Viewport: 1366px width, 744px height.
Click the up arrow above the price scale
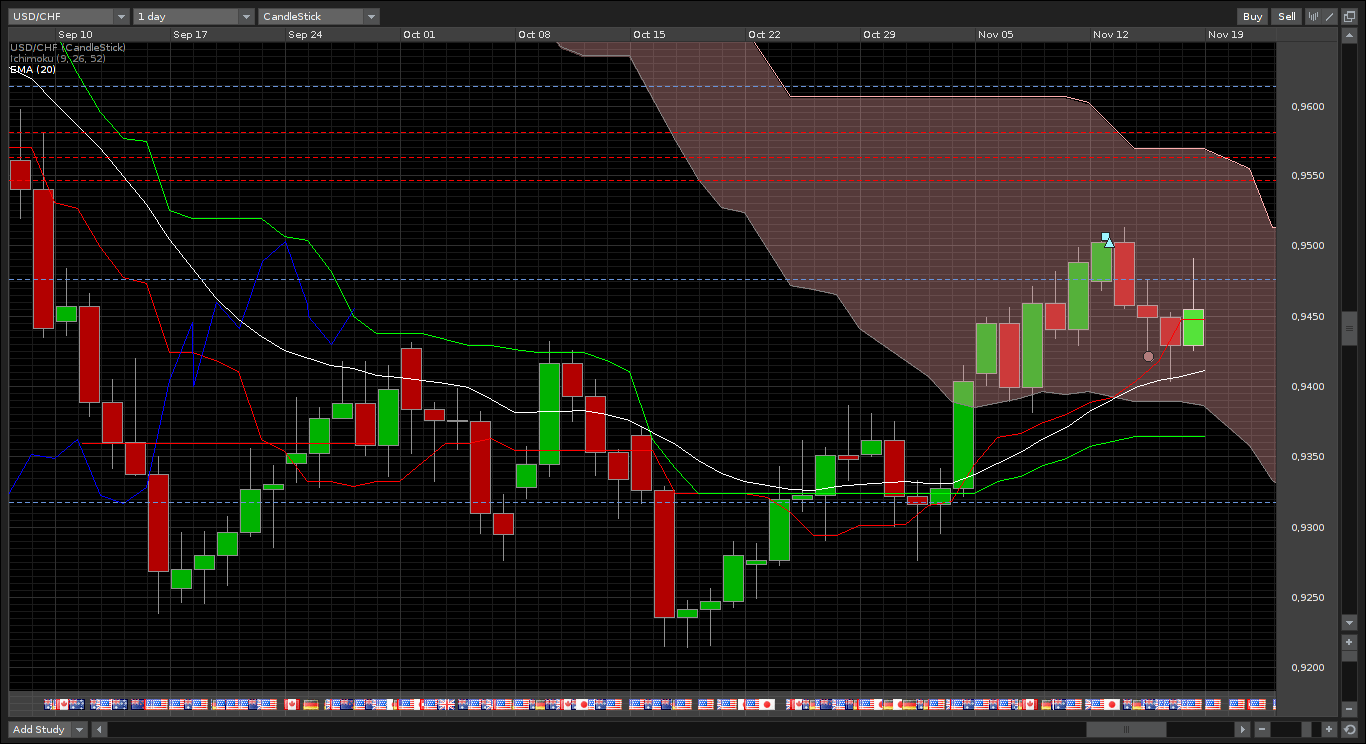[x=1349, y=35]
